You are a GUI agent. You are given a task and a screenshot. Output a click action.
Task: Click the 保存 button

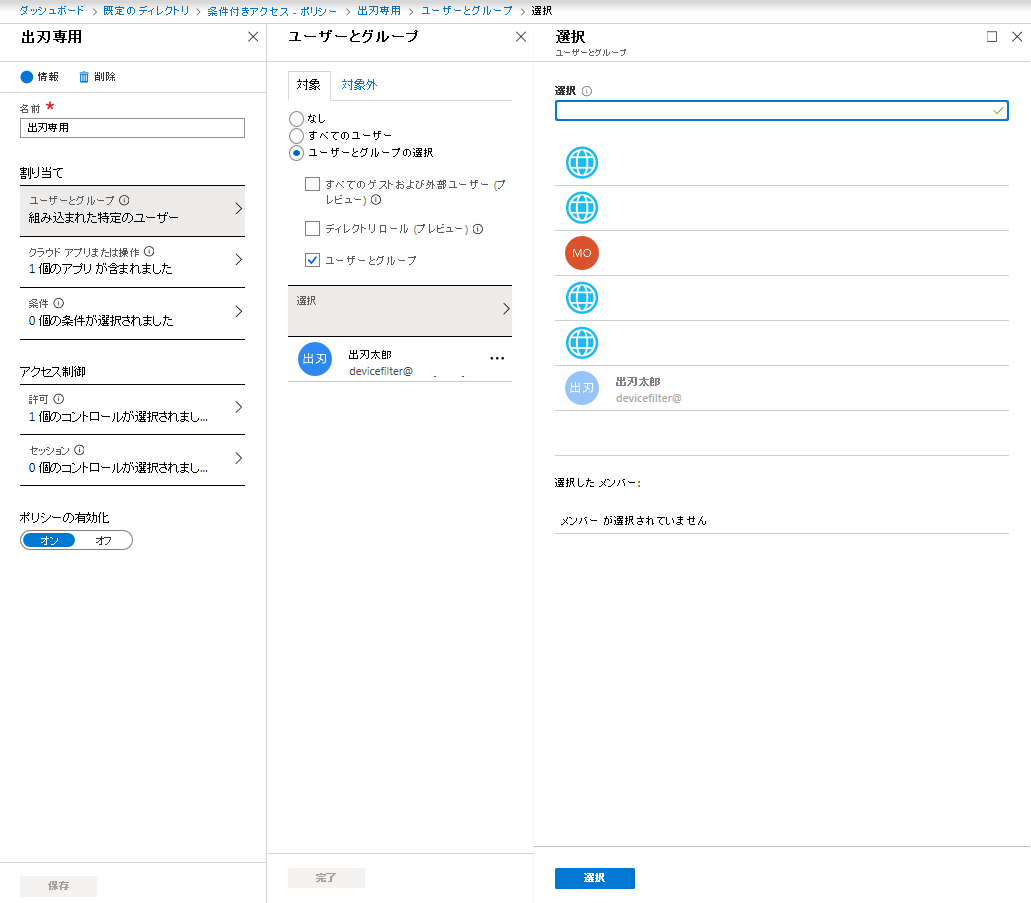[59, 886]
